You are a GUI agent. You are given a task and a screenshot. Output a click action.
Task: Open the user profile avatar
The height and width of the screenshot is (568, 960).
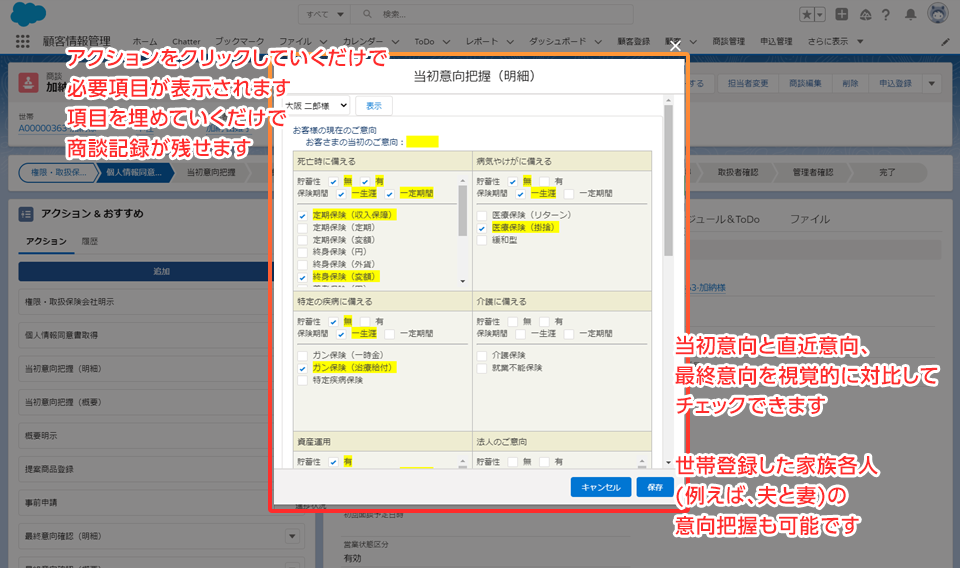[938, 14]
